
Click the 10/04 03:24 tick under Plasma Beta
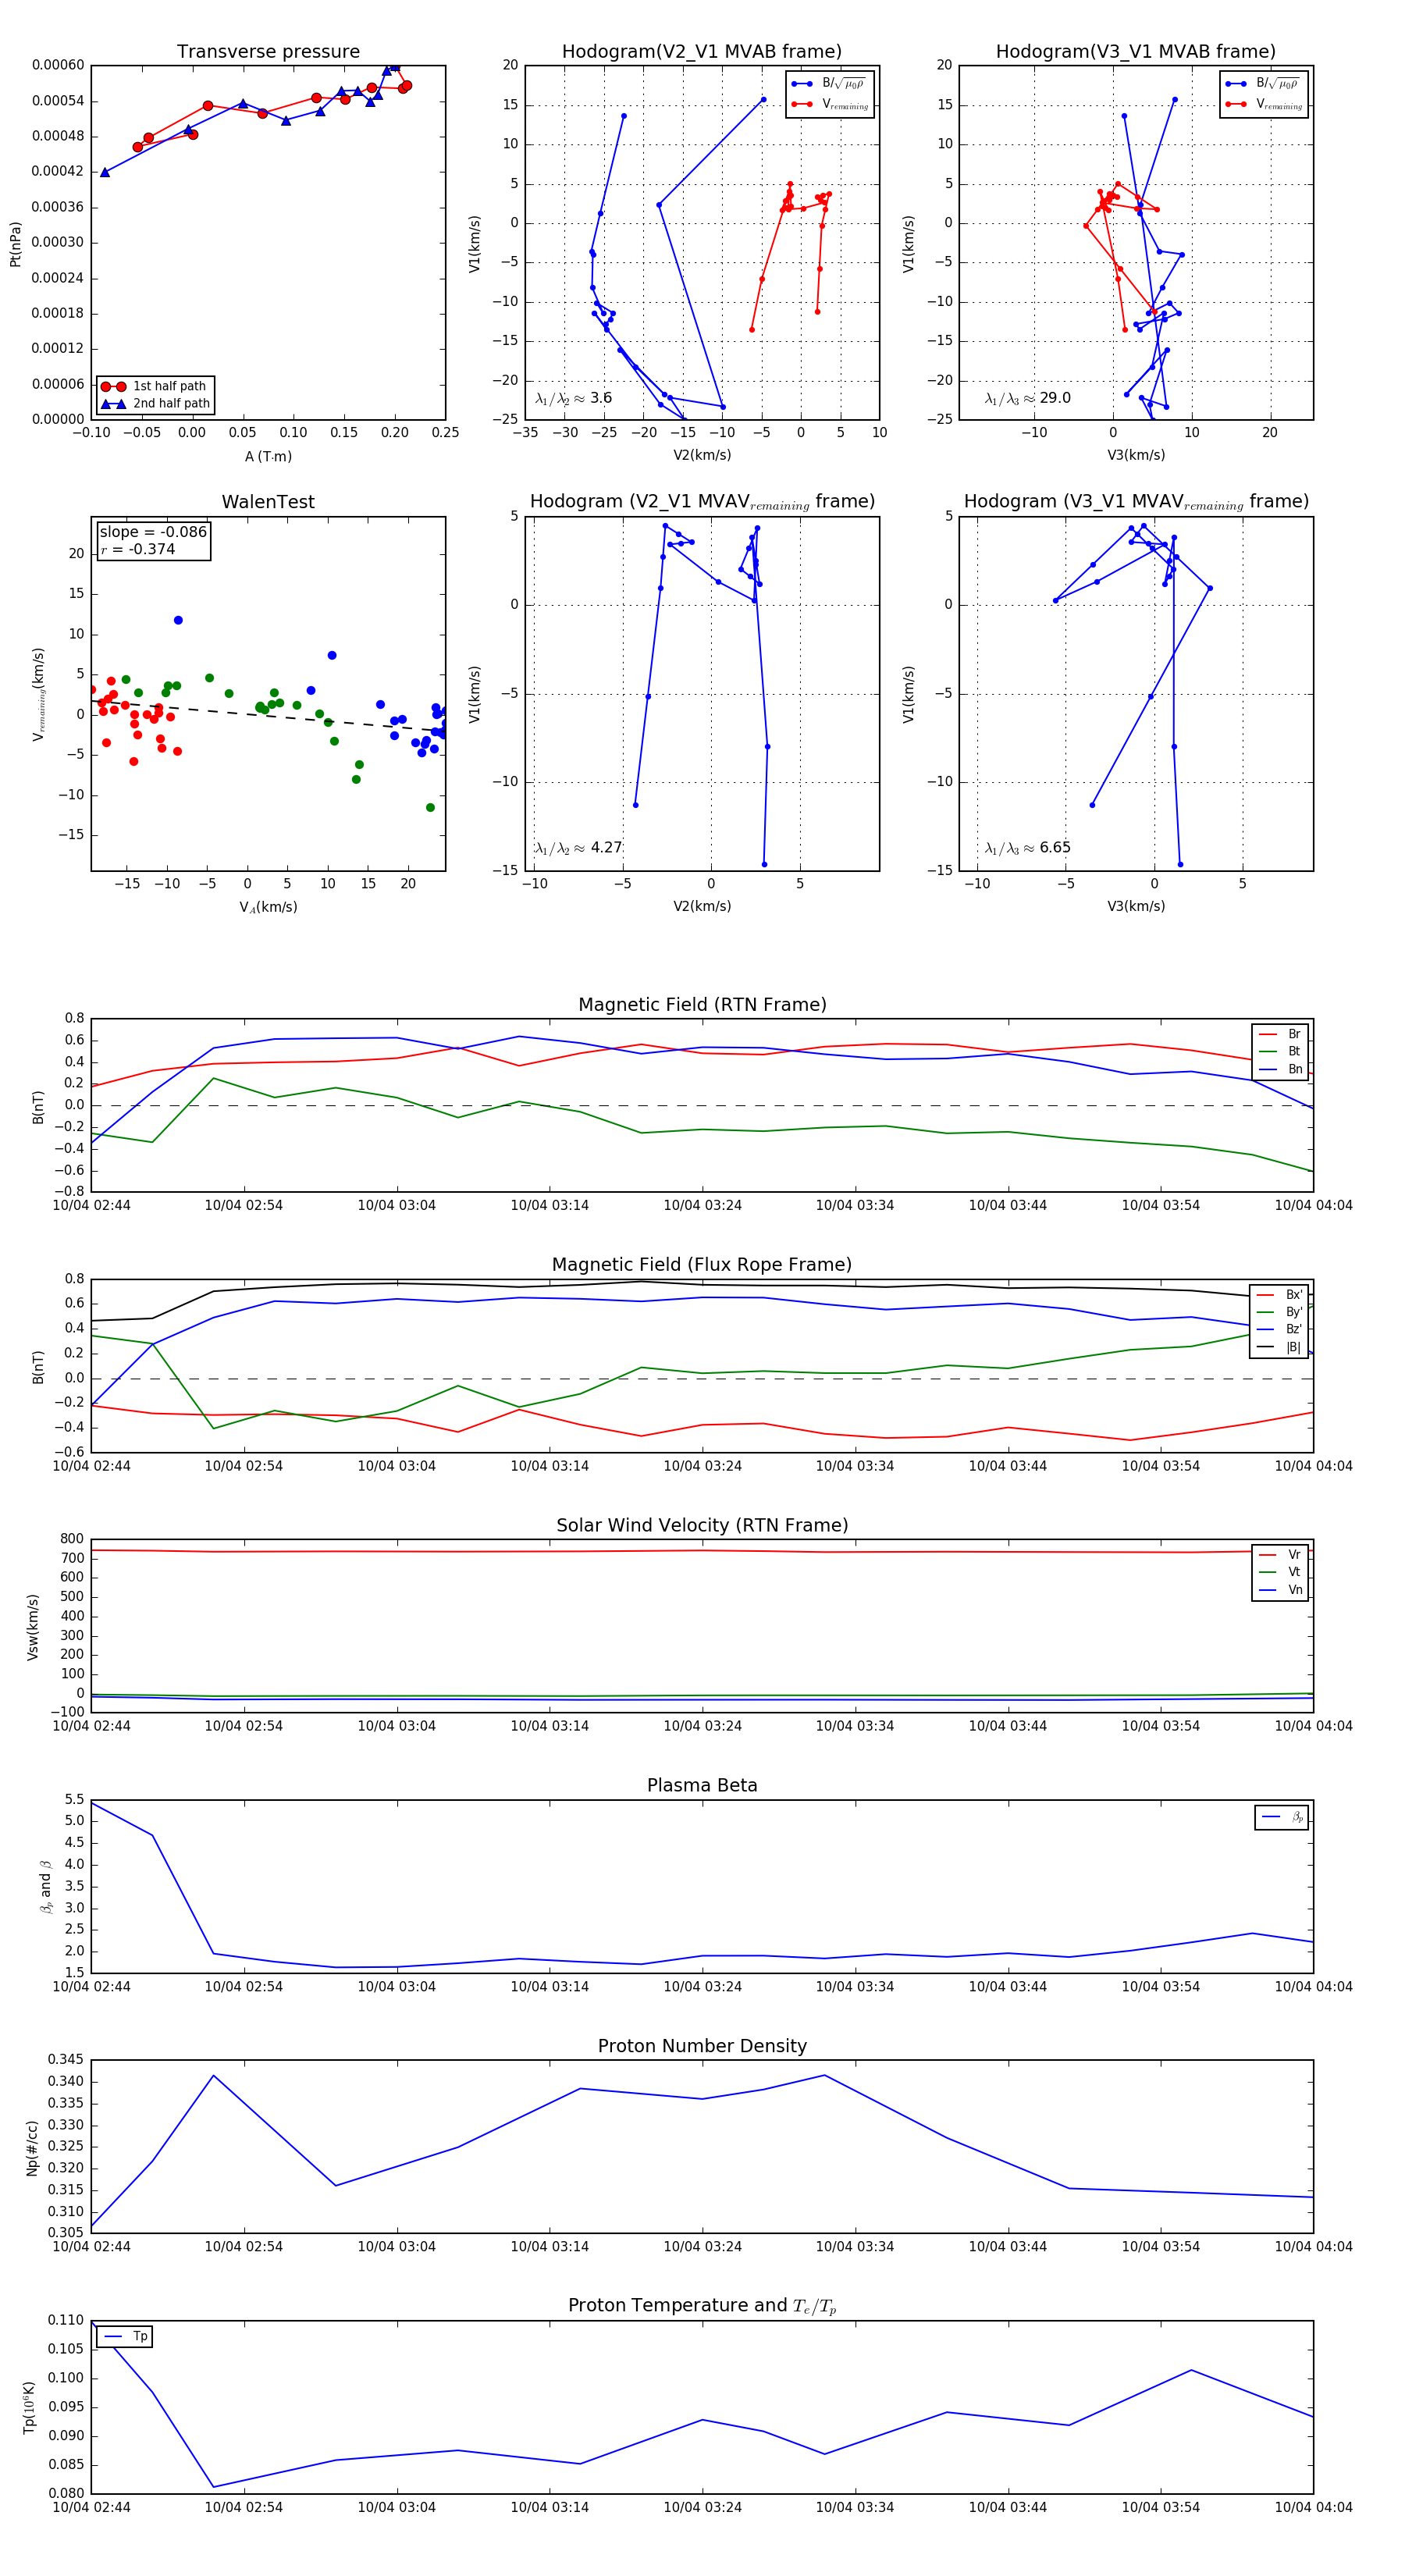click(x=702, y=1987)
